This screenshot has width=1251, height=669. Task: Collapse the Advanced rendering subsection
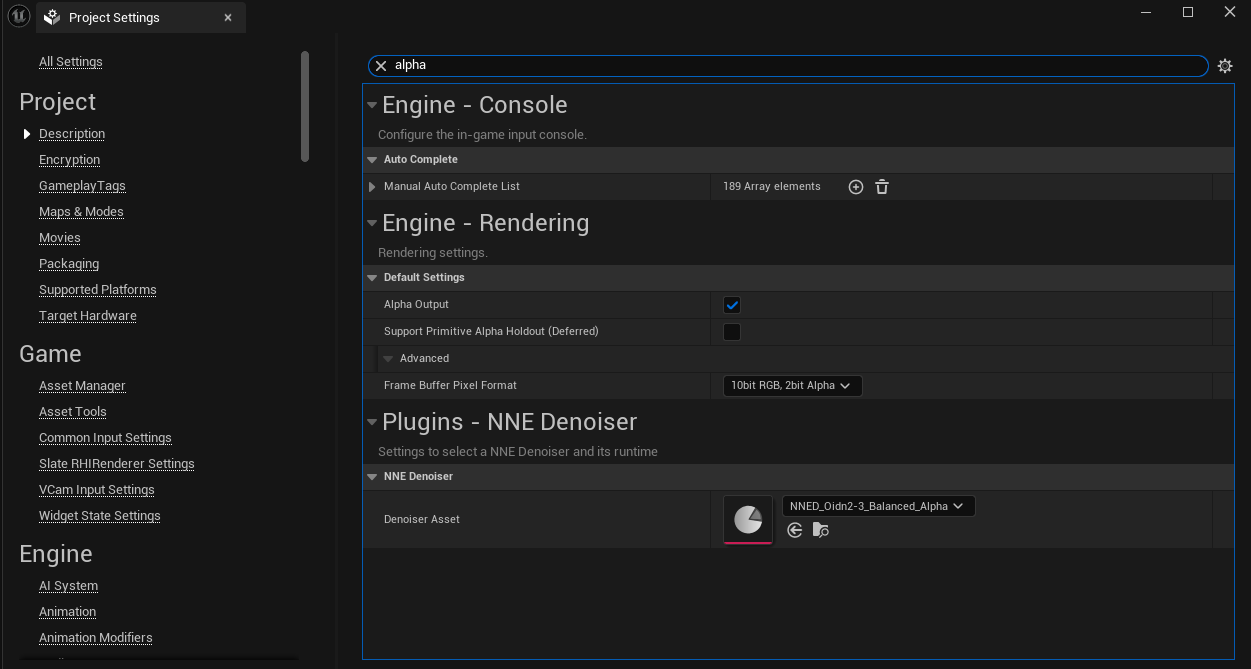(x=389, y=359)
